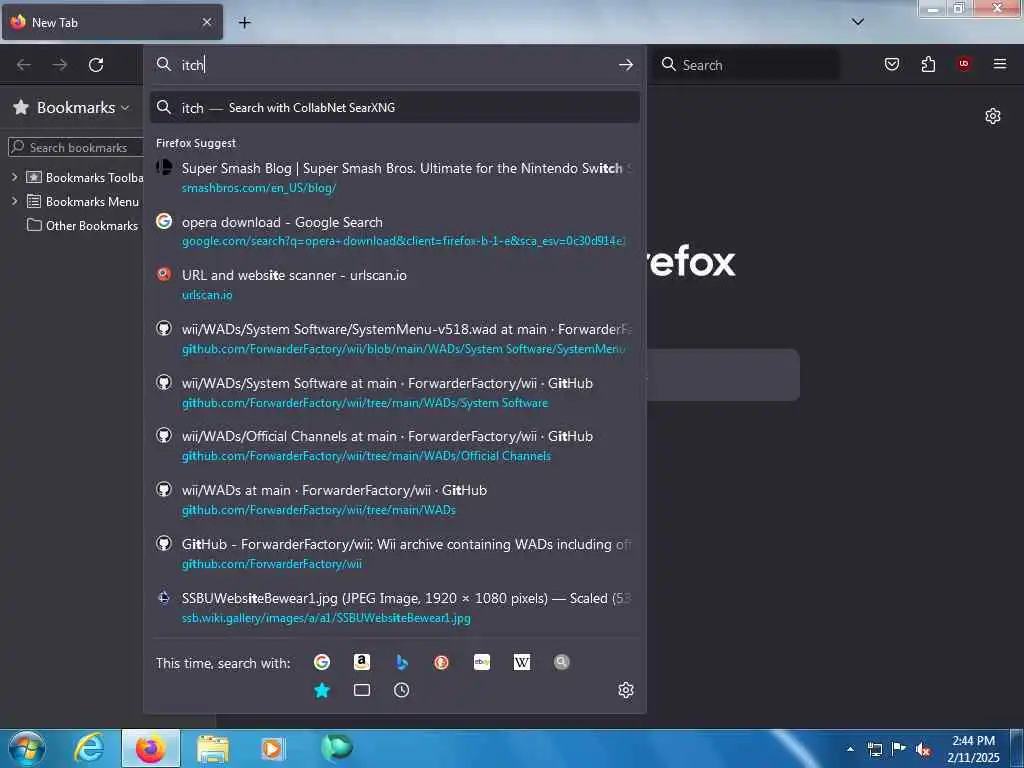Click the address bar containing itch
1024x768 pixels.
(x=394, y=65)
